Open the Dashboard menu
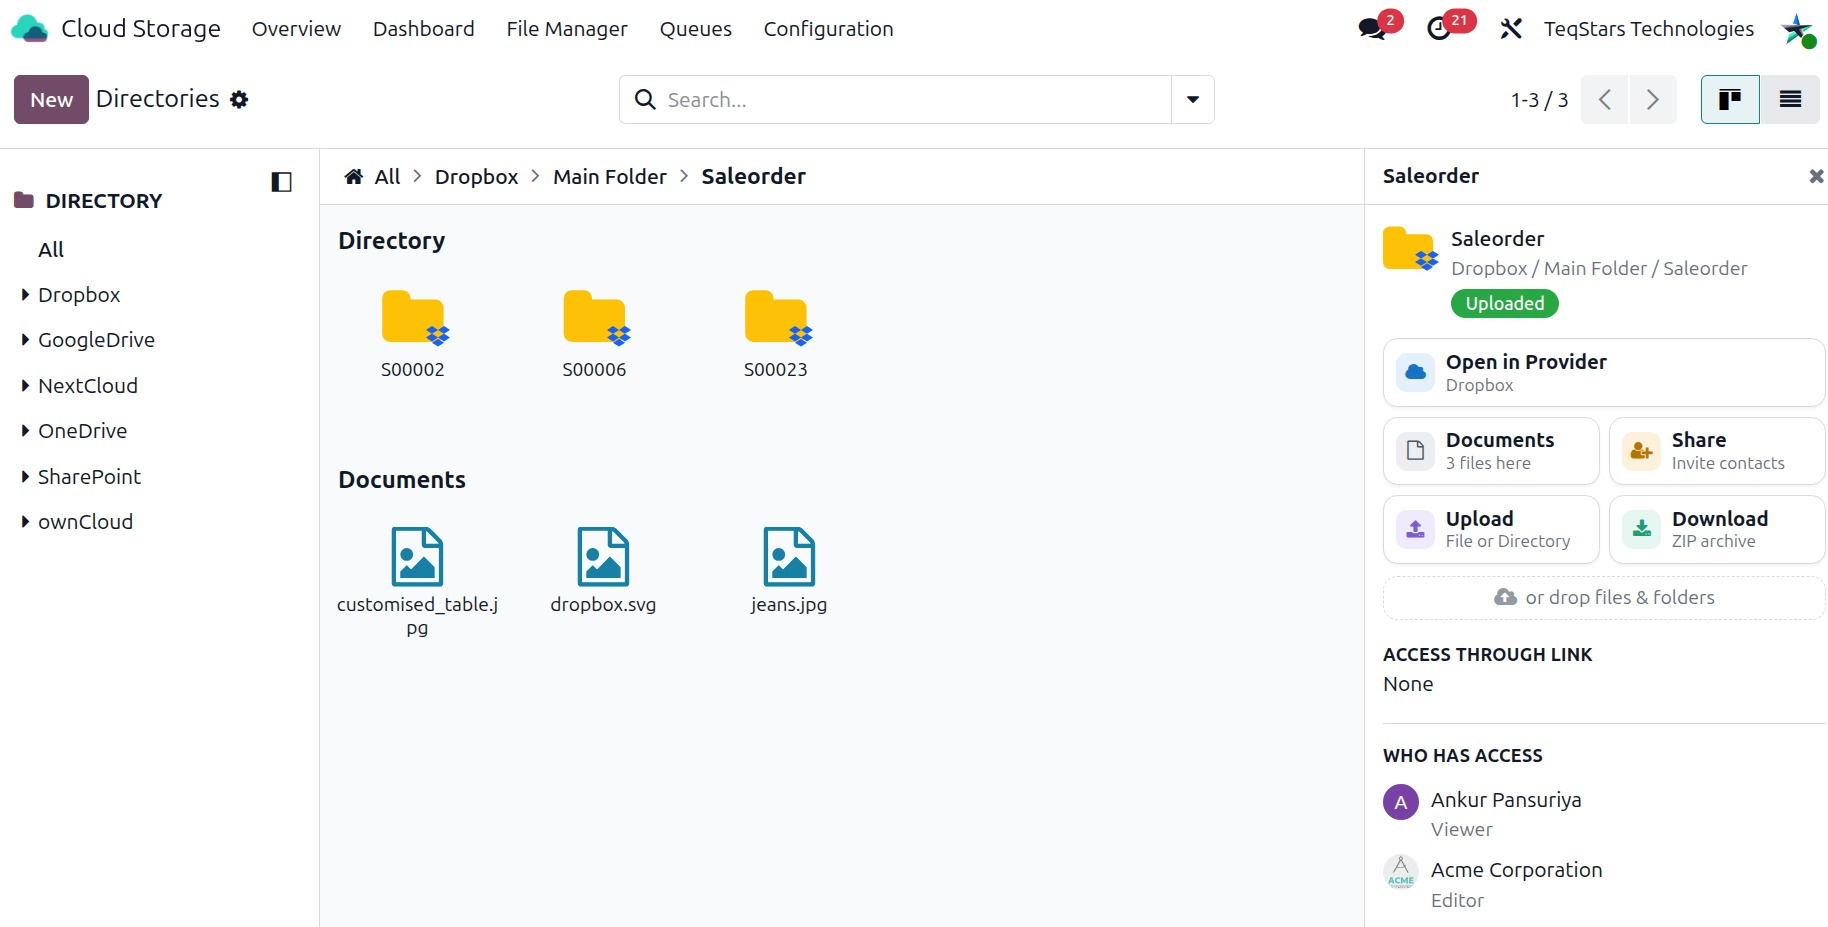This screenshot has width=1828, height=927. coord(424,29)
